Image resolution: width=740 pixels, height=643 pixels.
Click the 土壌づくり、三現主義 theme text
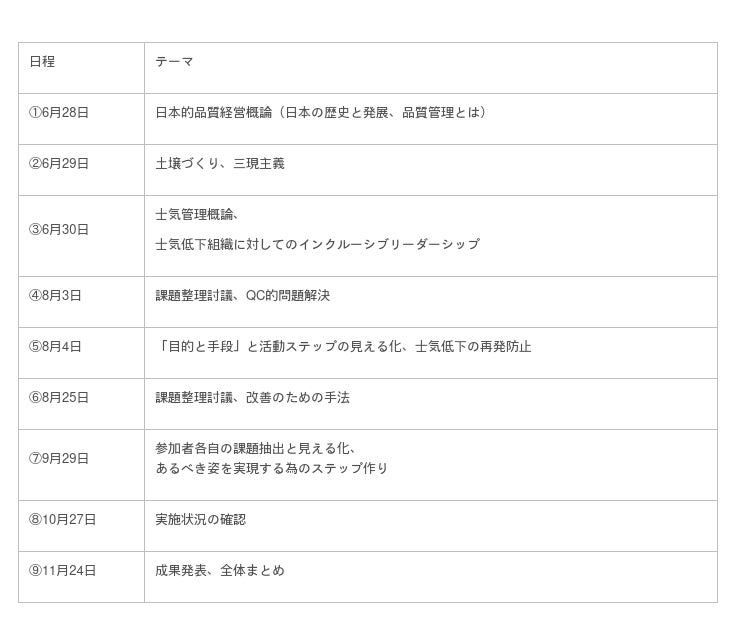tap(220, 164)
